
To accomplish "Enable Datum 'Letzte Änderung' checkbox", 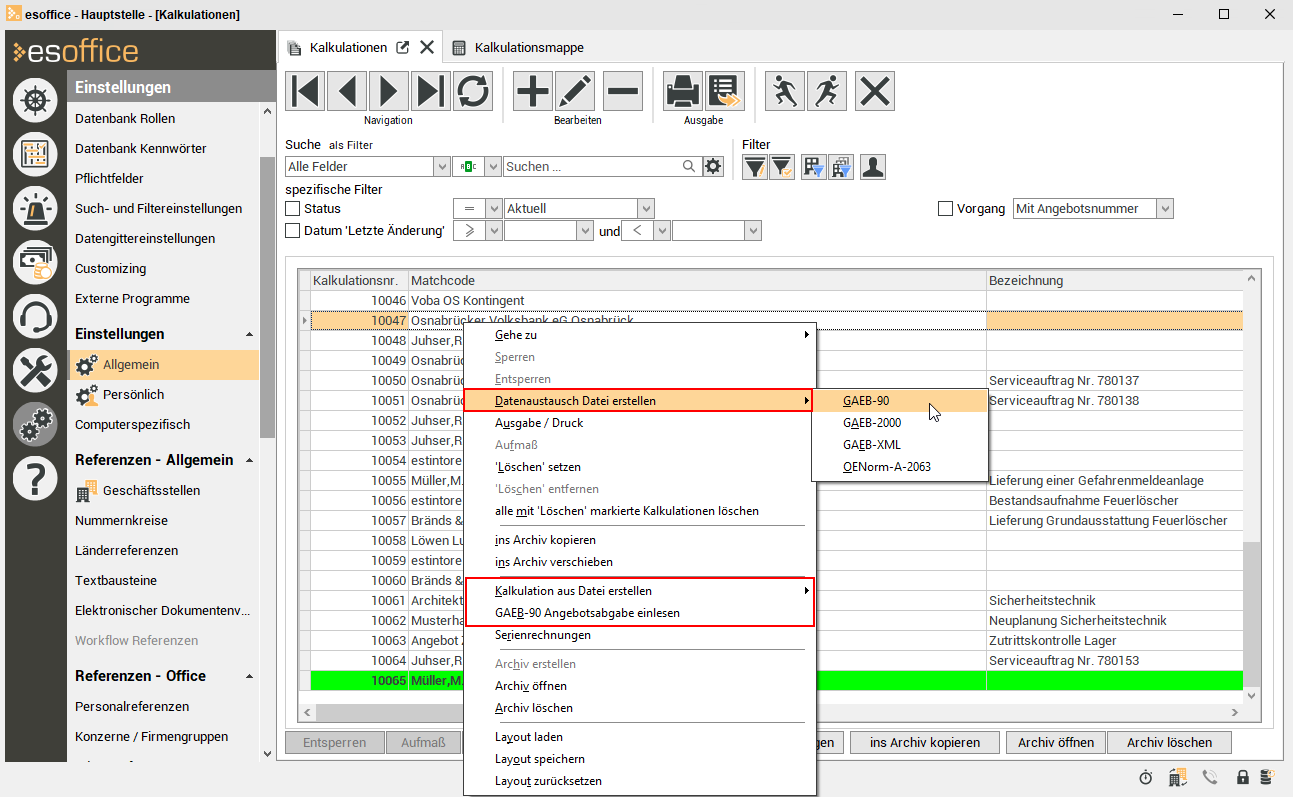I will (293, 231).
